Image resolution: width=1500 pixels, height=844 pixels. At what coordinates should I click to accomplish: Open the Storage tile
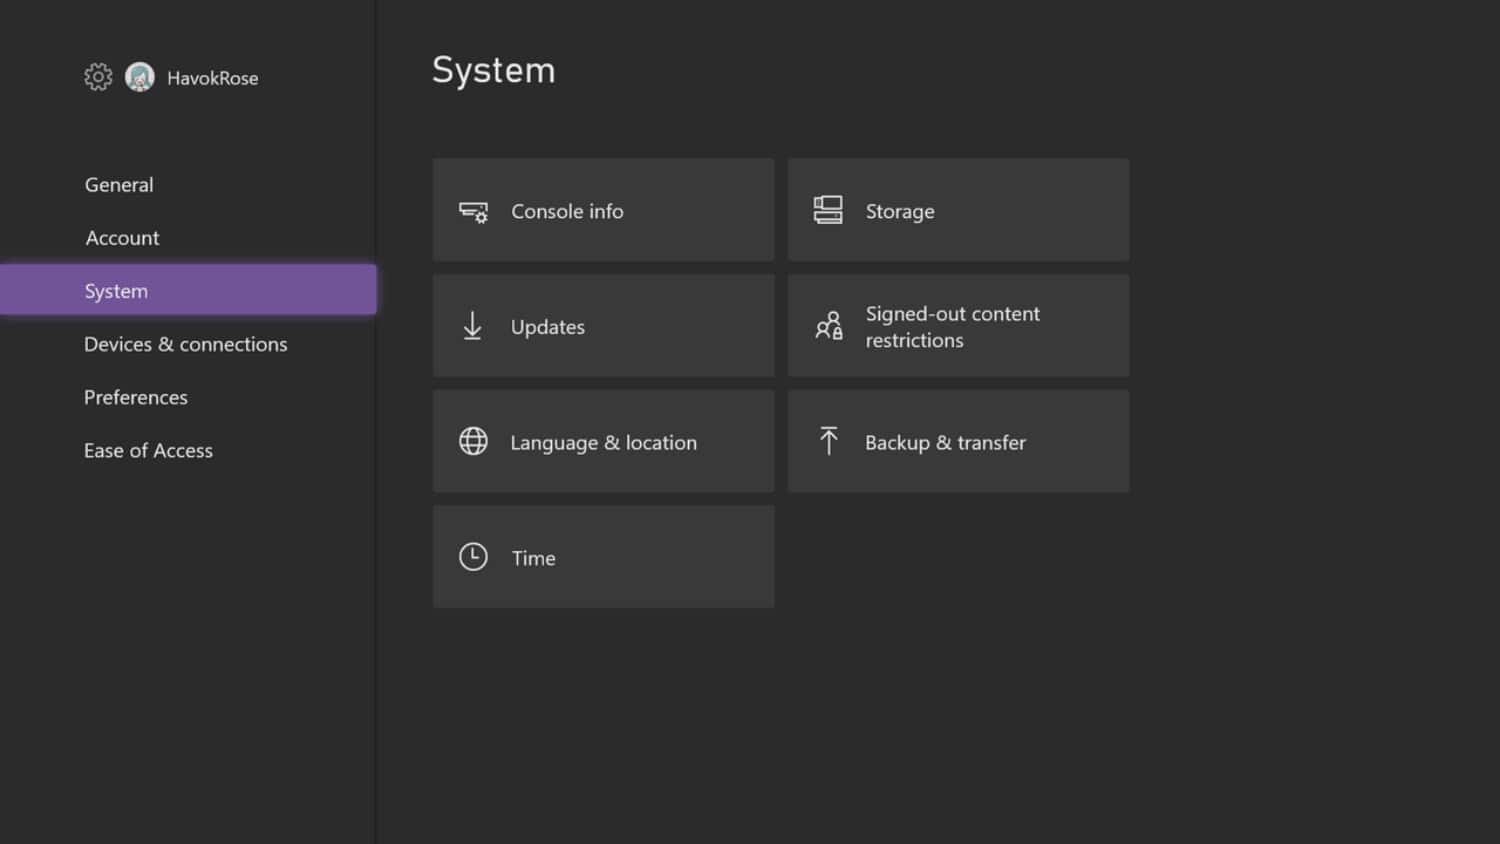point(958,210)
